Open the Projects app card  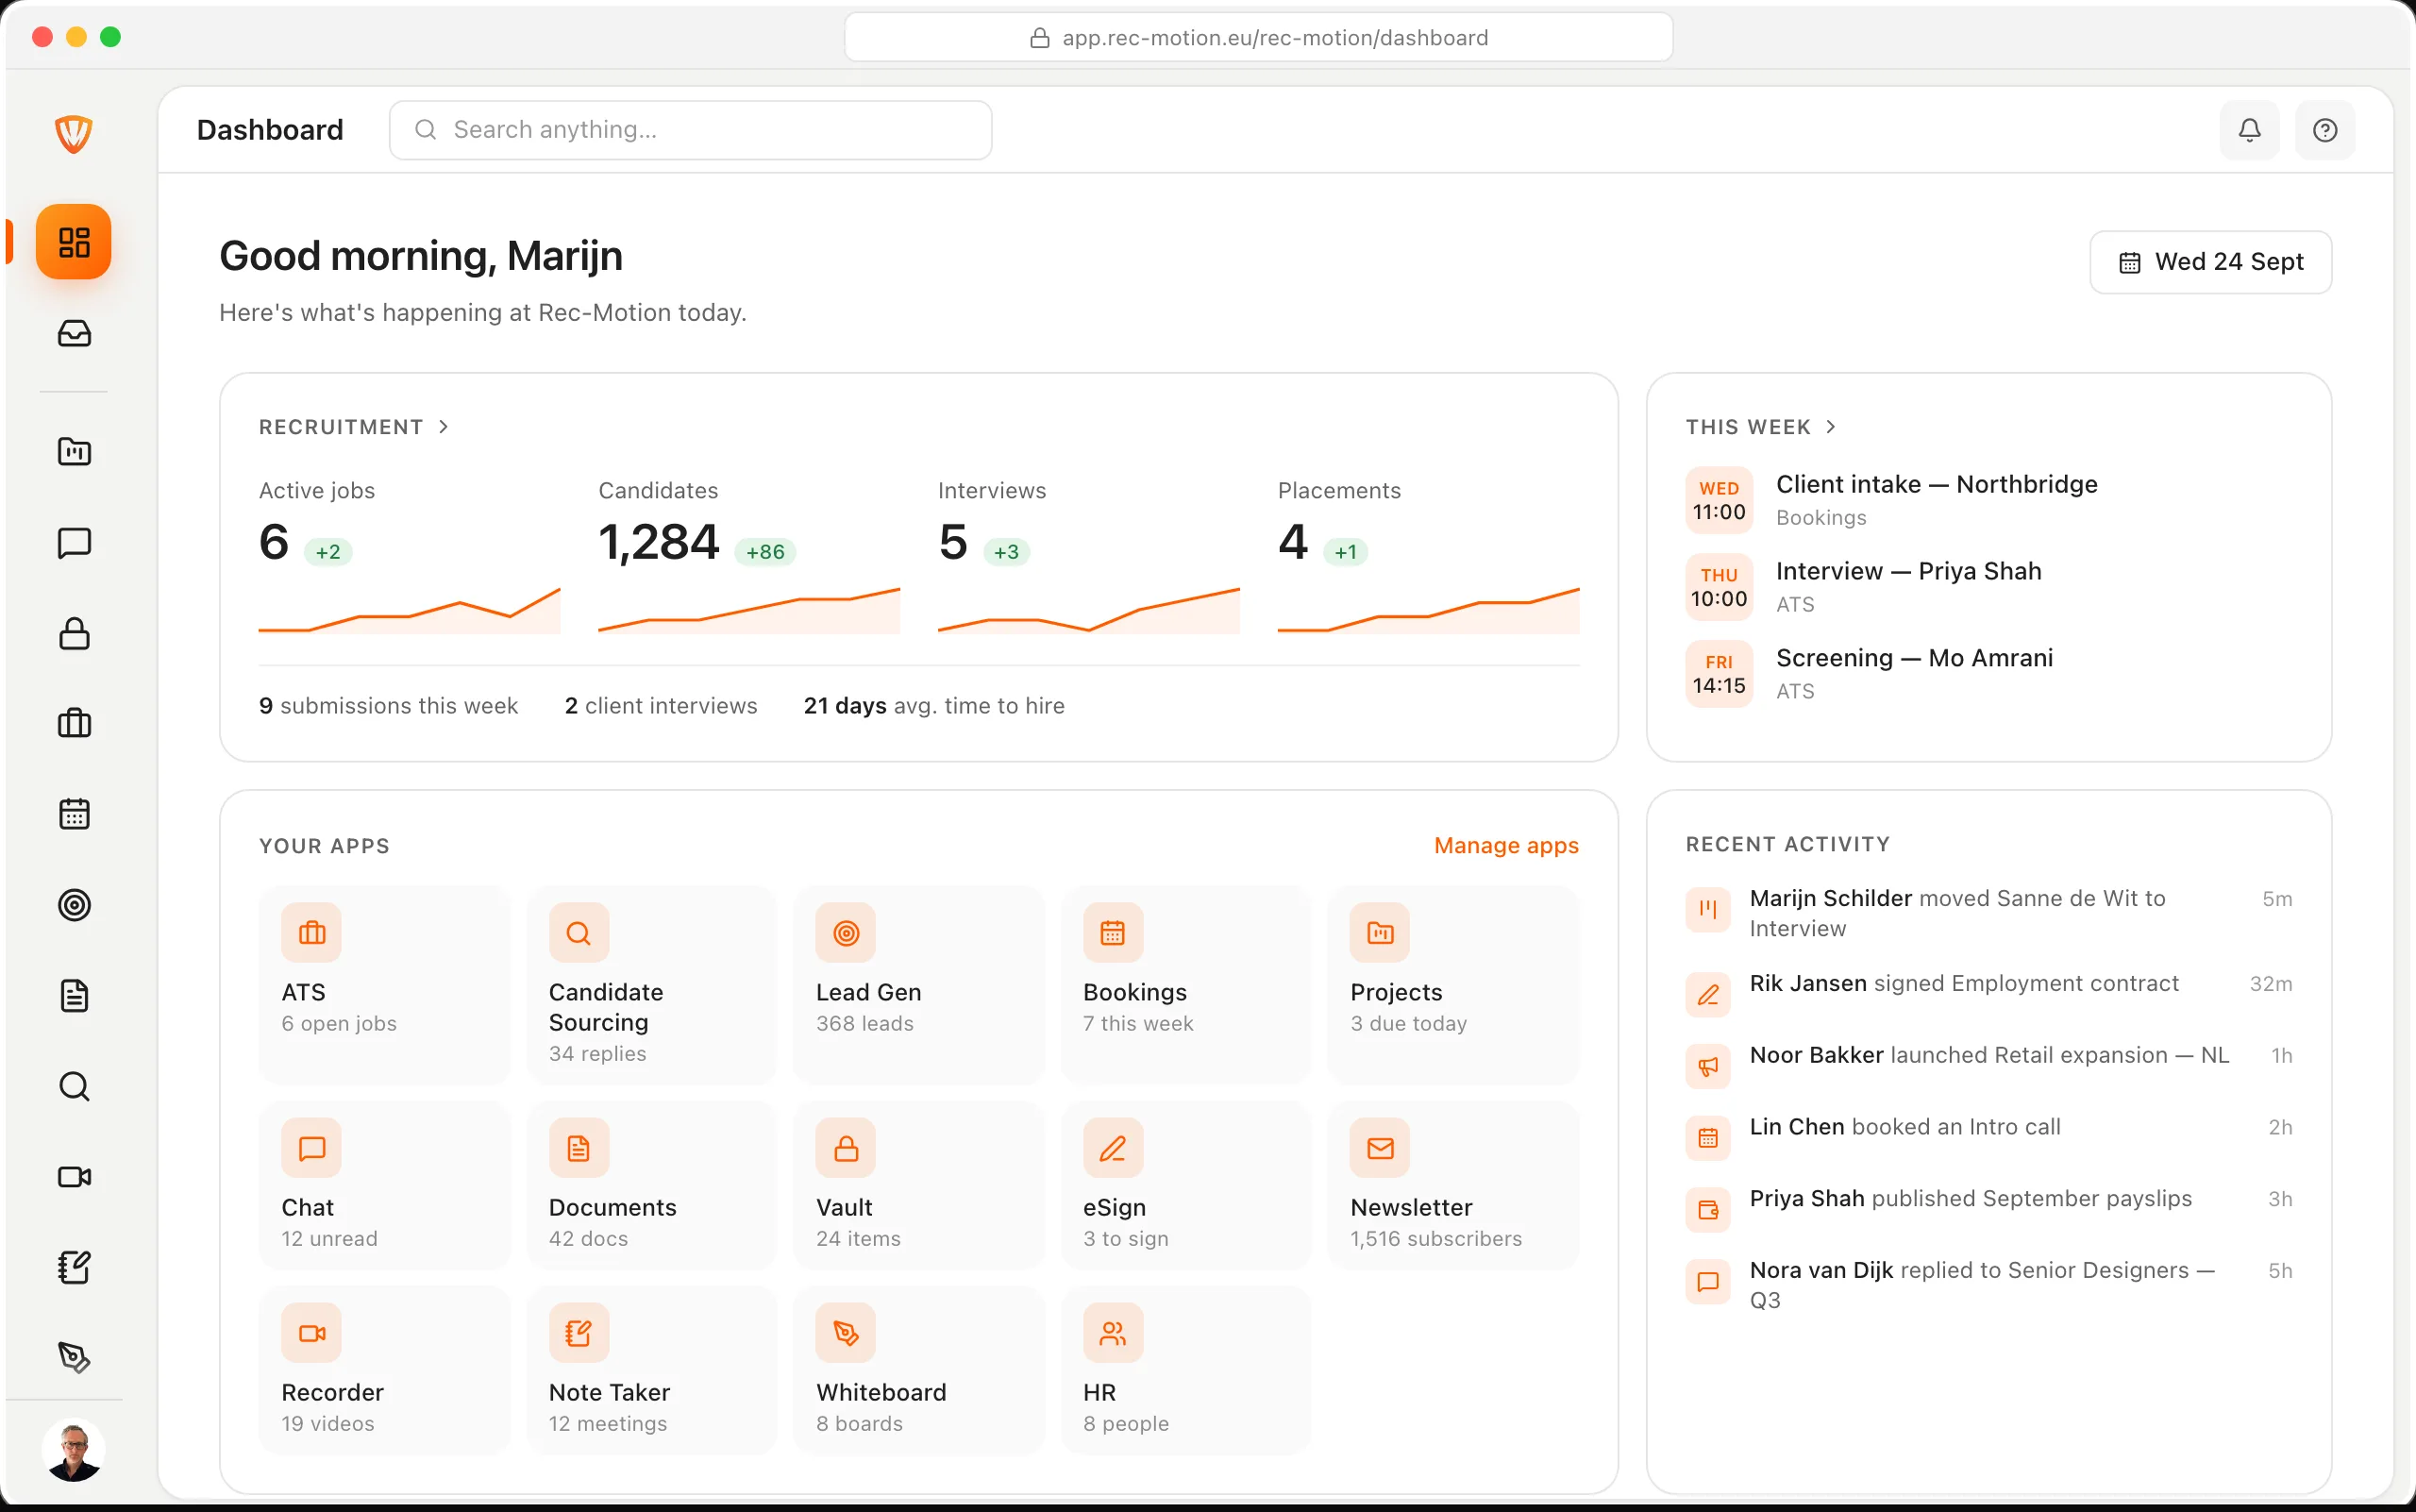tap(1453, 985)
